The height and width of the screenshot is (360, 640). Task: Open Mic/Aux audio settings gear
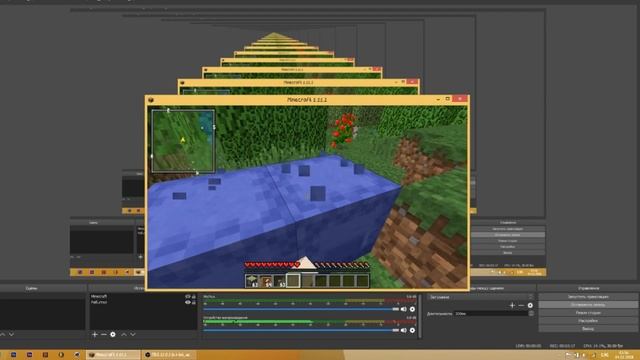click(x=412, y=309)
